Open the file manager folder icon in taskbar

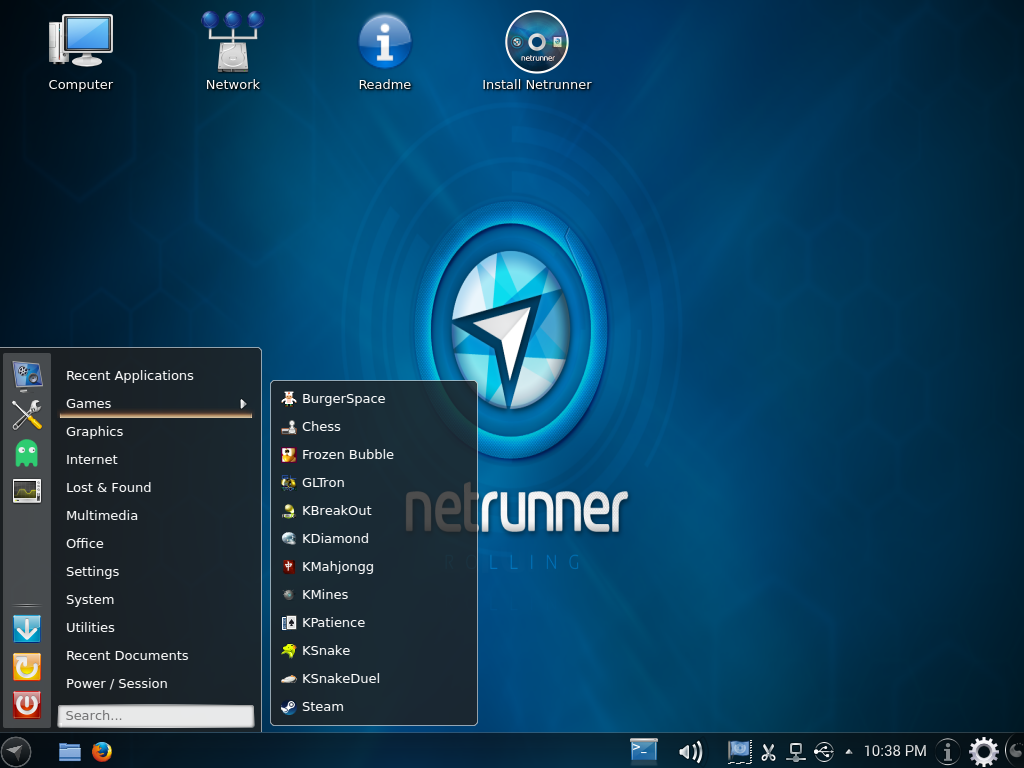pos(70,752)
